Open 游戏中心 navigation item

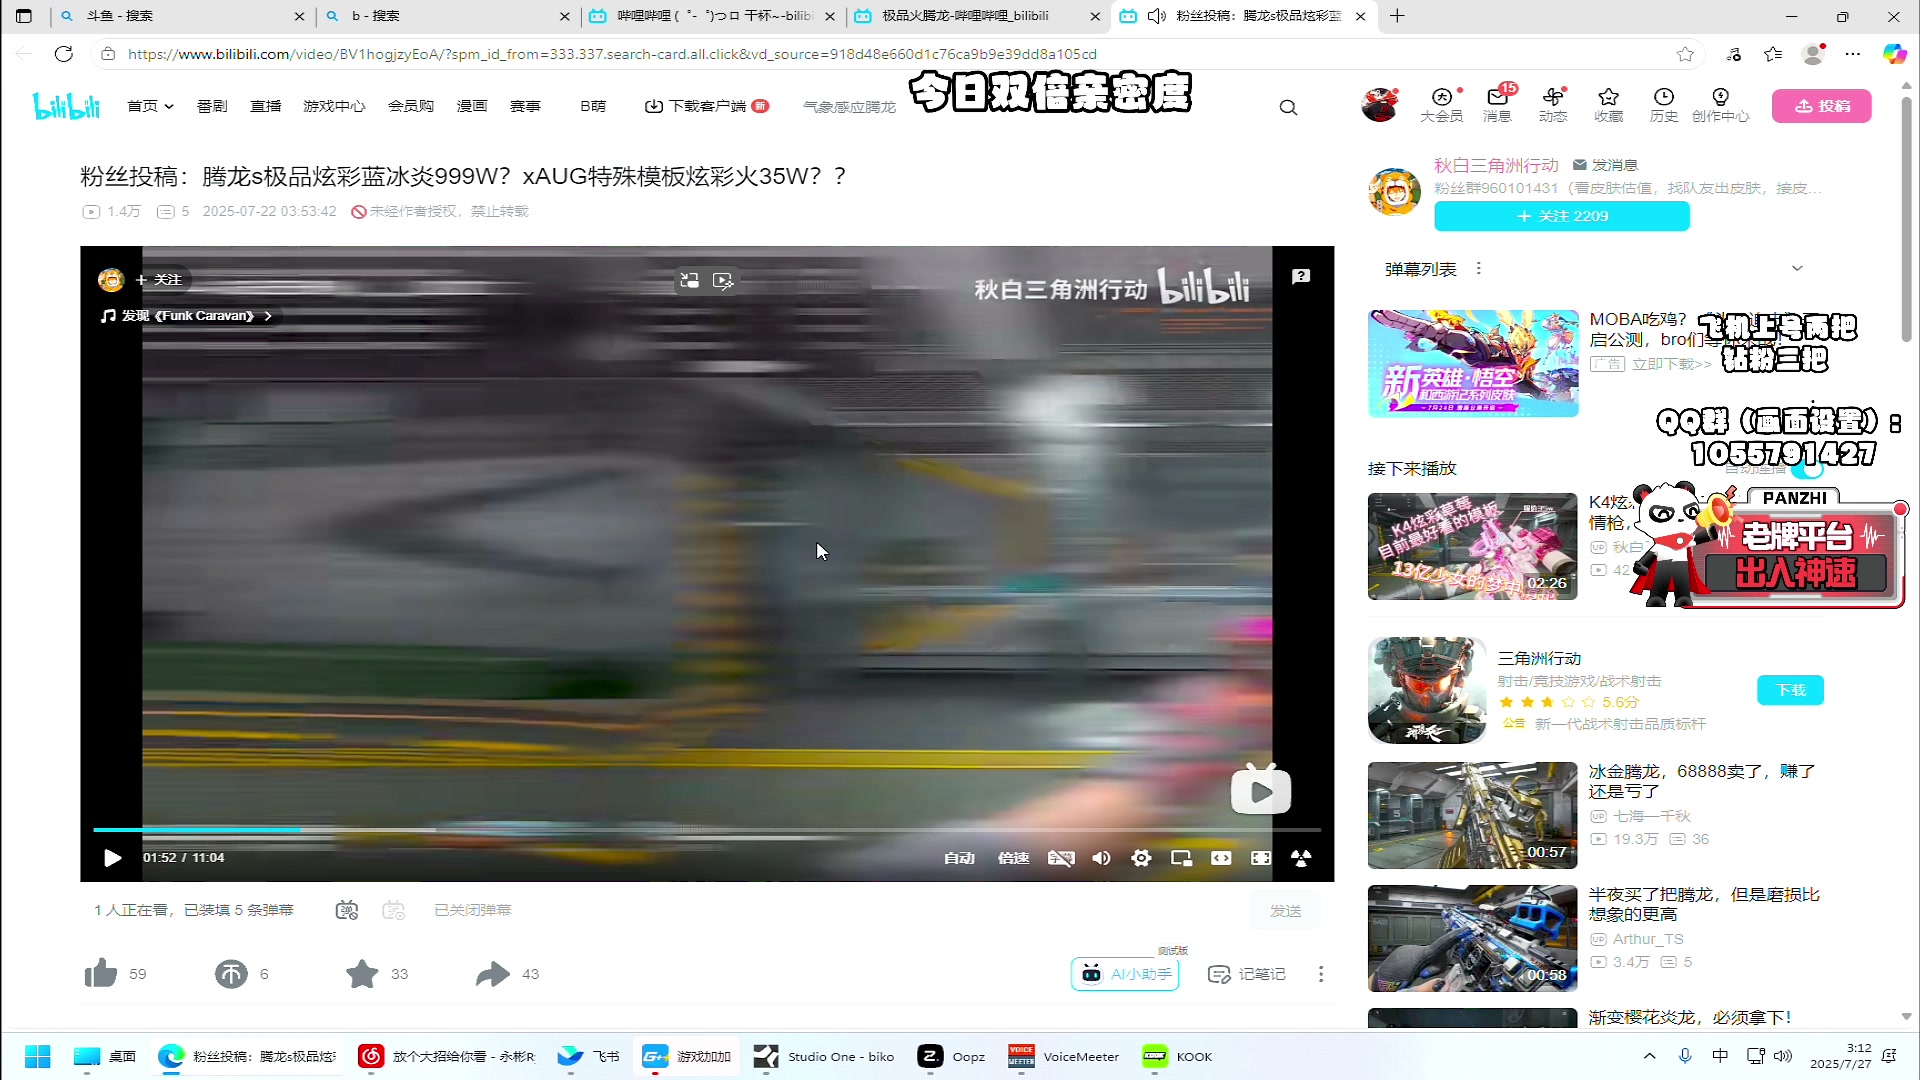(334, 106)
